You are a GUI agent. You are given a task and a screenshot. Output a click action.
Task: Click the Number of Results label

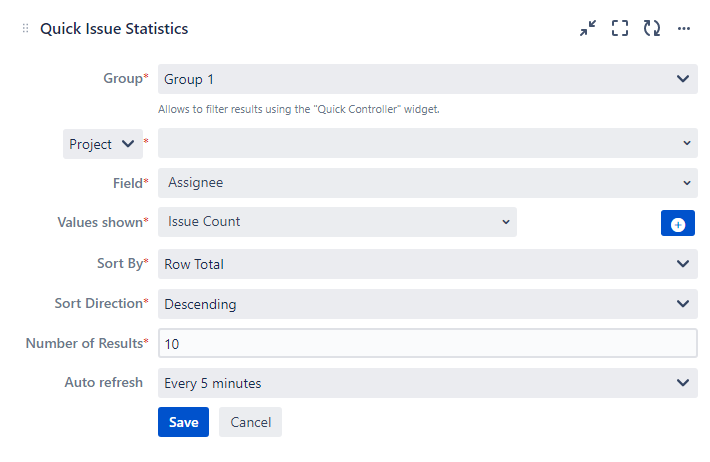(85, 344)
